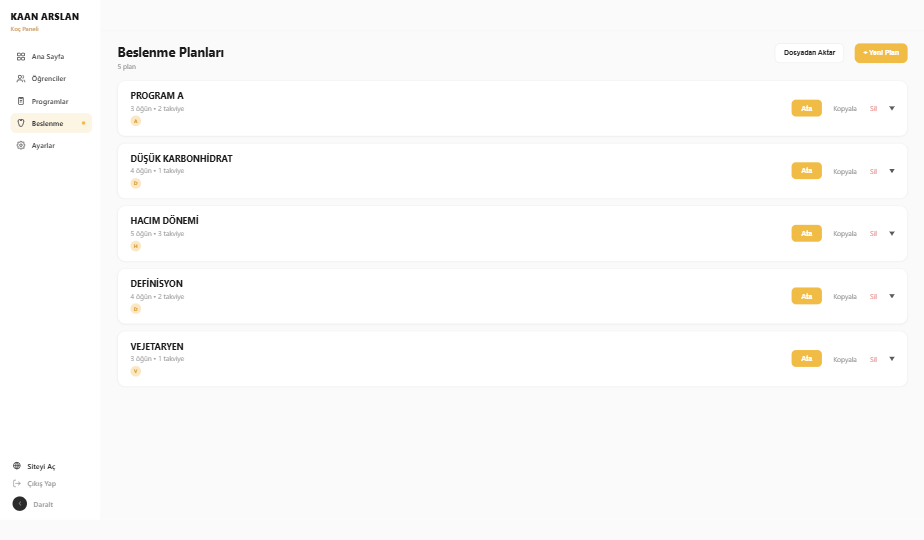The height and width of the screenshot is (540, 924).
Task: Click the H badge under HACIM DÖNEMİ
Action: pos(136,246)
